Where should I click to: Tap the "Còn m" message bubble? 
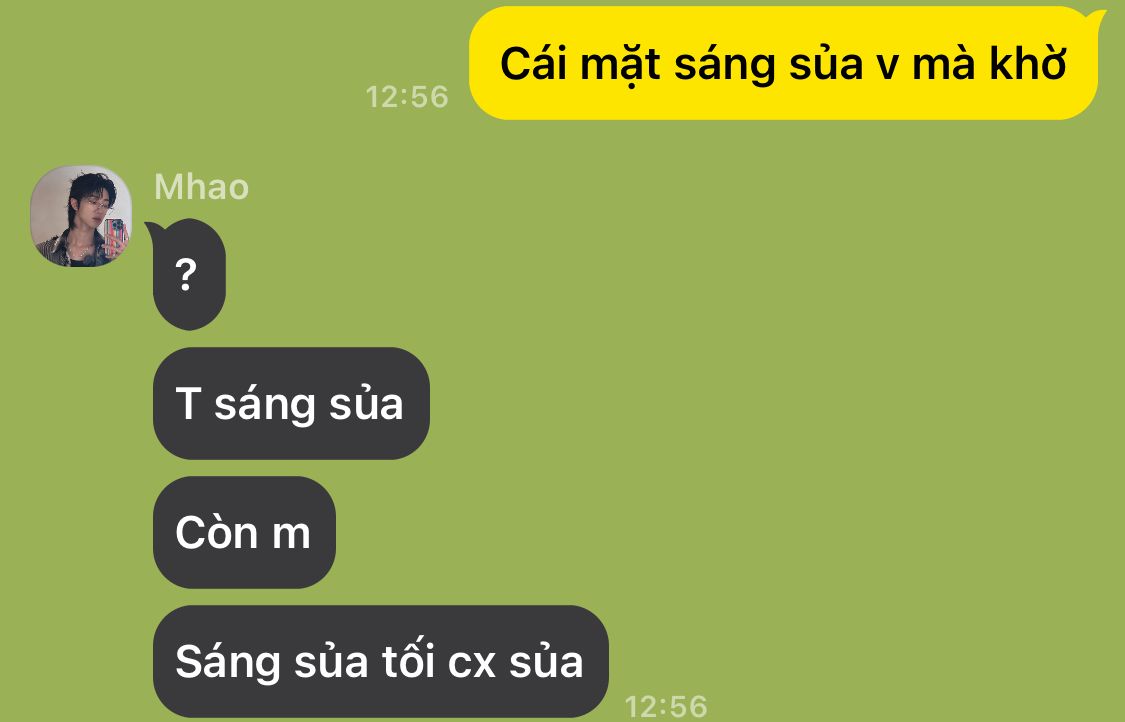[244, 533]
